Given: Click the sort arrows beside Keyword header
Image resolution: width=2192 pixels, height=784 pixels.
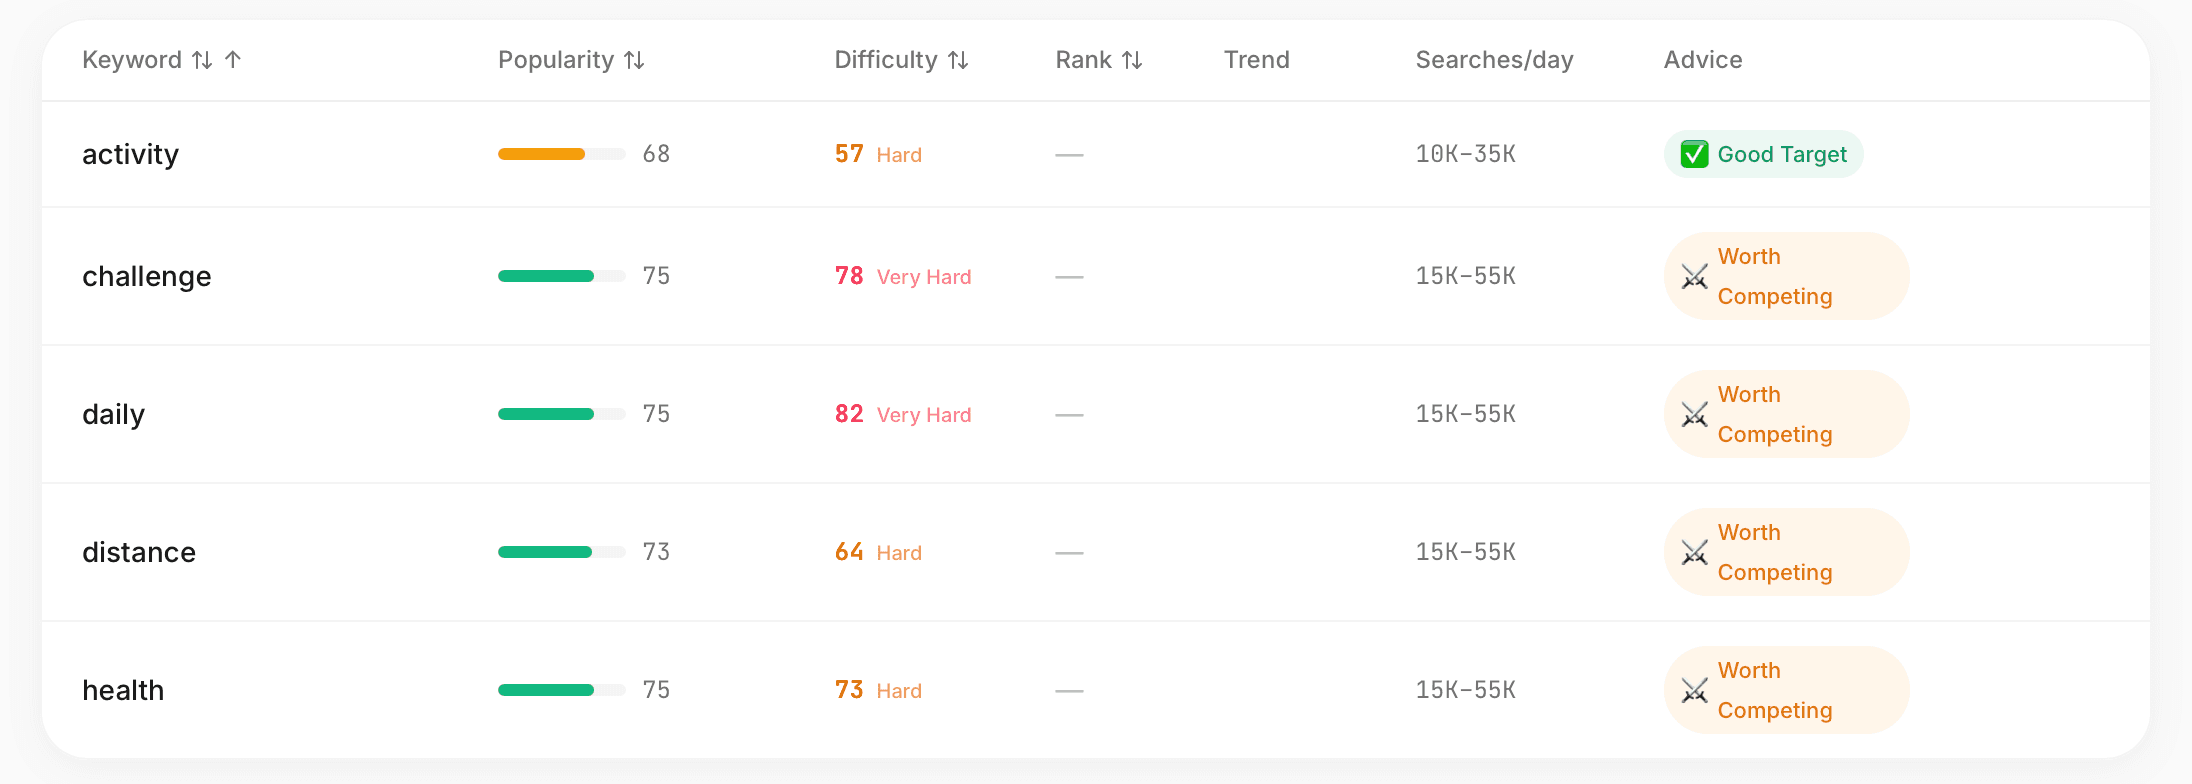Looking at the screenshot, I should pos(203,59).
